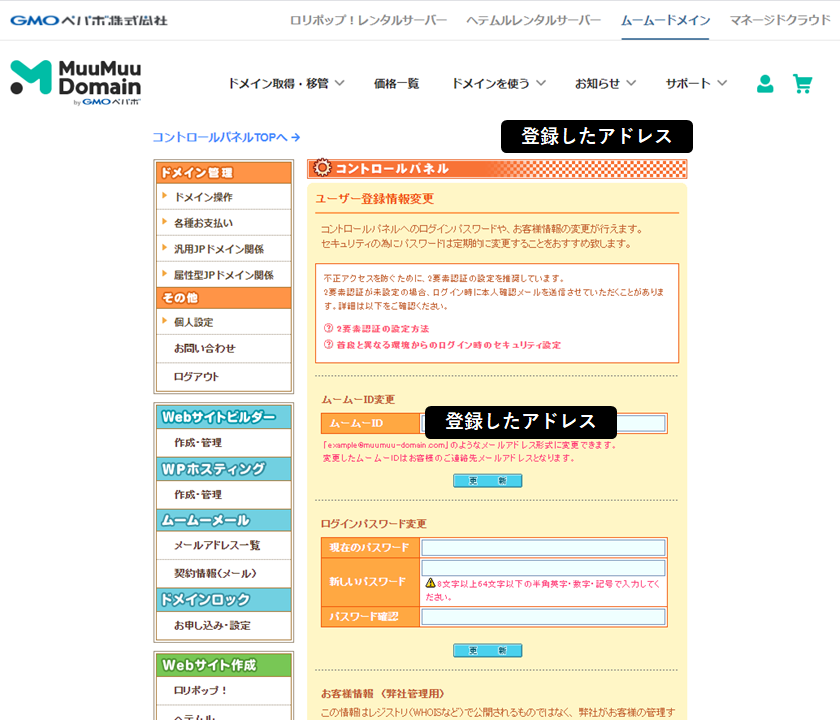Screen dimensions: 840x720
Task: Expand 各種お支払い in sidebar
Action: click(224, 222)
